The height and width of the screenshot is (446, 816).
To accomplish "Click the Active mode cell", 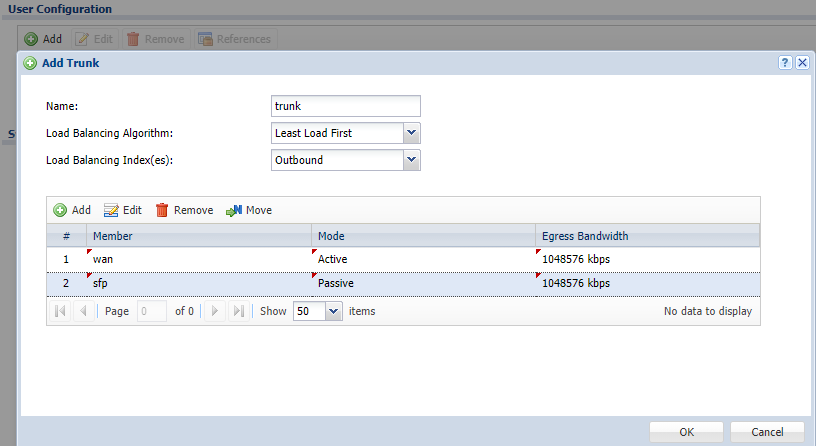I will pyautogui.click(x=423, y=259).
